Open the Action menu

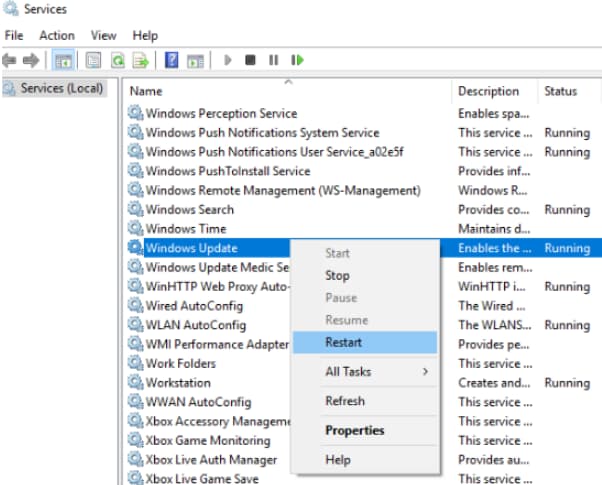pos(57,35)
